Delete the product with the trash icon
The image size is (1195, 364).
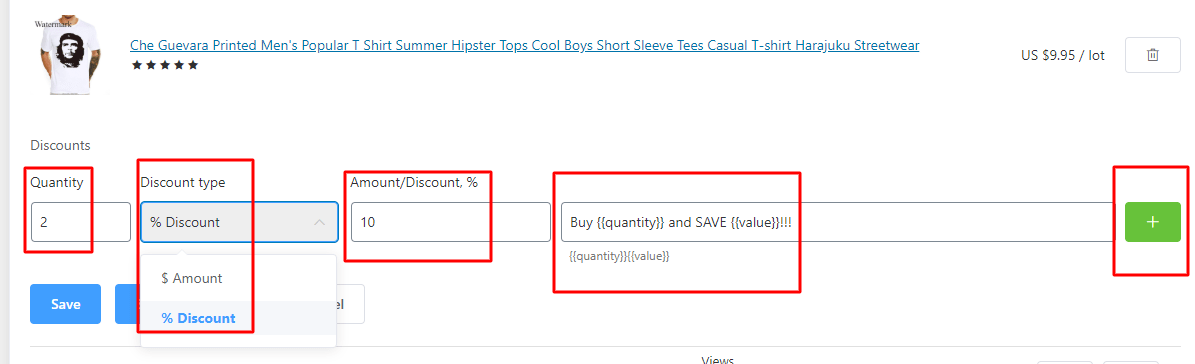click(1153, 55)
